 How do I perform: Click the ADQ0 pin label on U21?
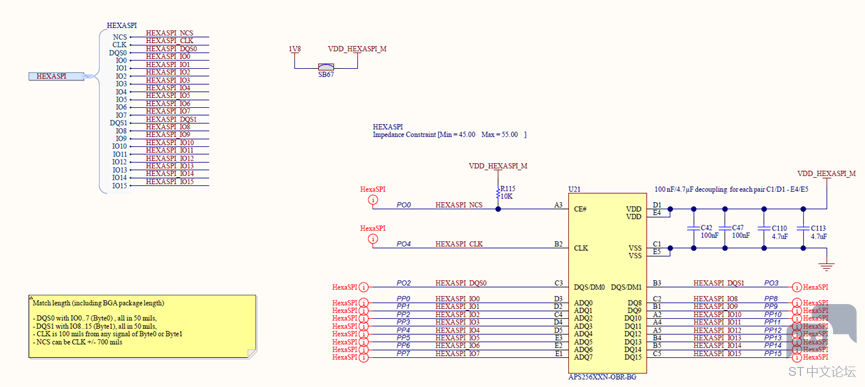pyautogui.click(x=583, y=303)
